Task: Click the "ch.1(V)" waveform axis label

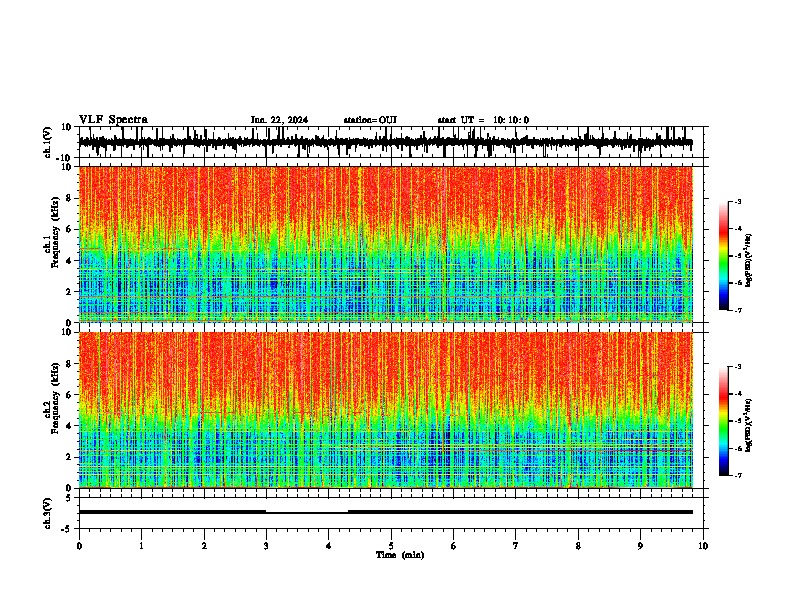Action: pyautogui.click(x=48, y=142)
